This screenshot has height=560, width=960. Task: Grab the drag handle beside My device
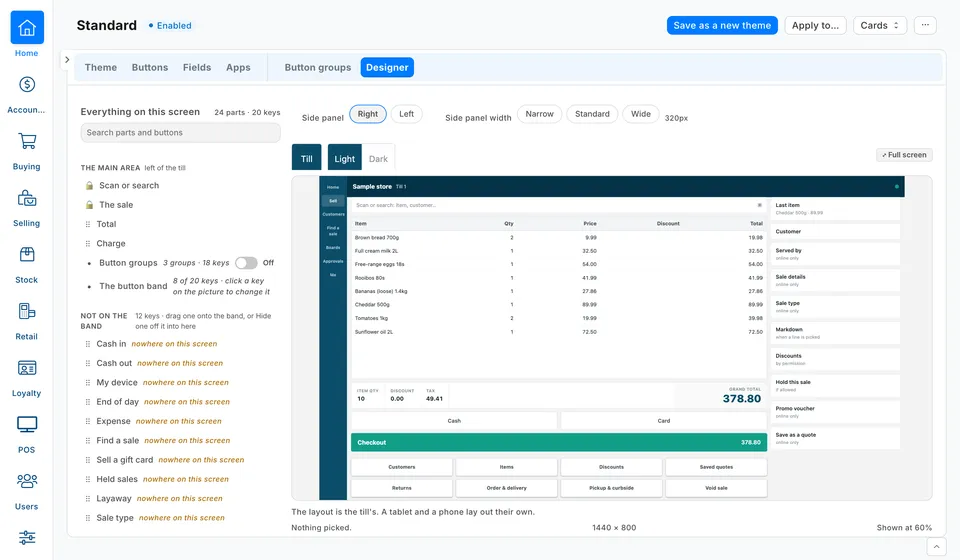pos(88,383)
